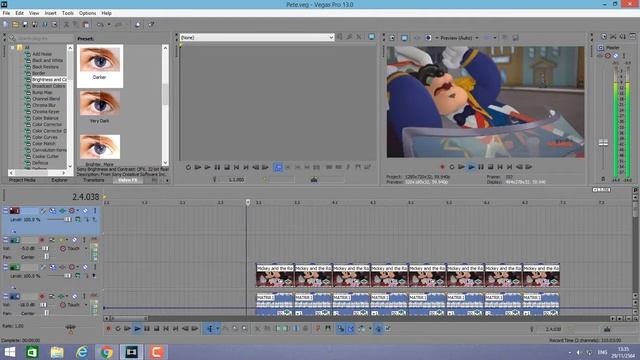Click the Cut scissors icon in toolbar

[x=66, y=24]
